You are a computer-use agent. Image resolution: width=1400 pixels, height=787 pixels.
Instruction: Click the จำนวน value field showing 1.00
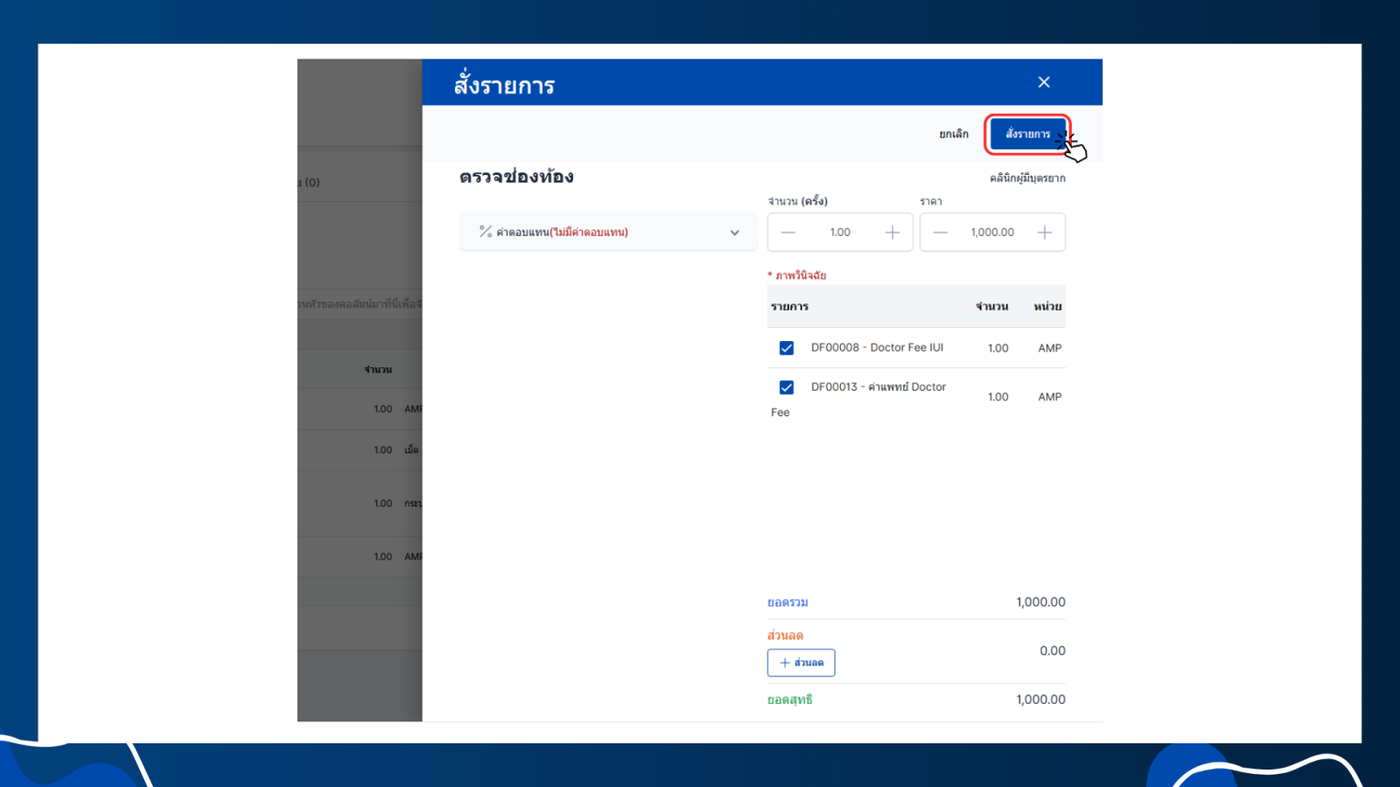840,232
